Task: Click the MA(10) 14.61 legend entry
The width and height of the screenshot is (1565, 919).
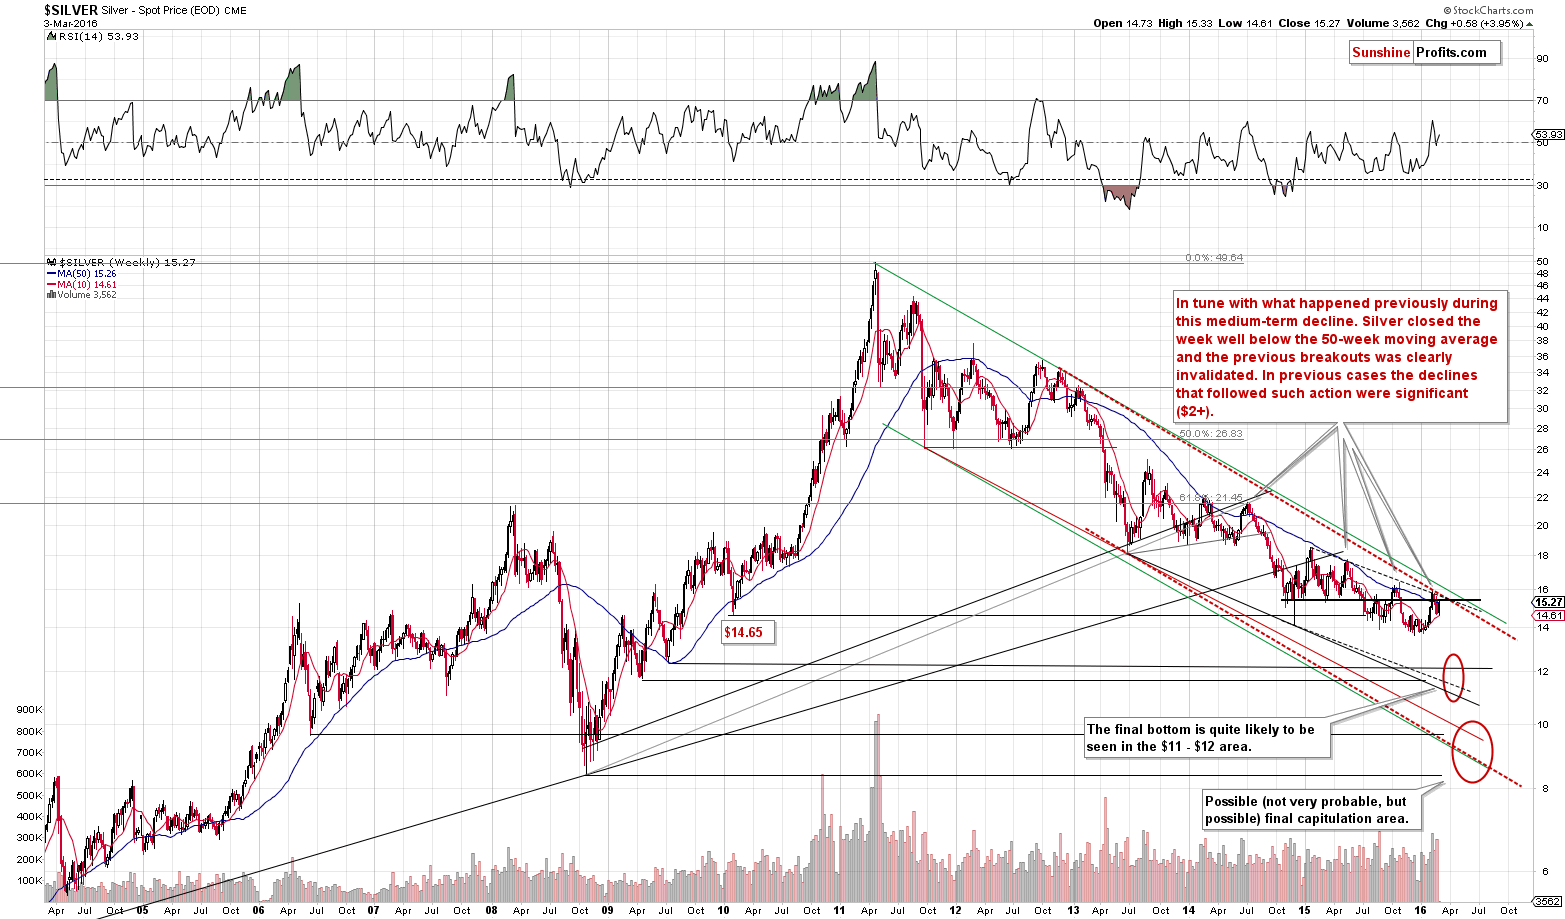Action: coord(81,284)
